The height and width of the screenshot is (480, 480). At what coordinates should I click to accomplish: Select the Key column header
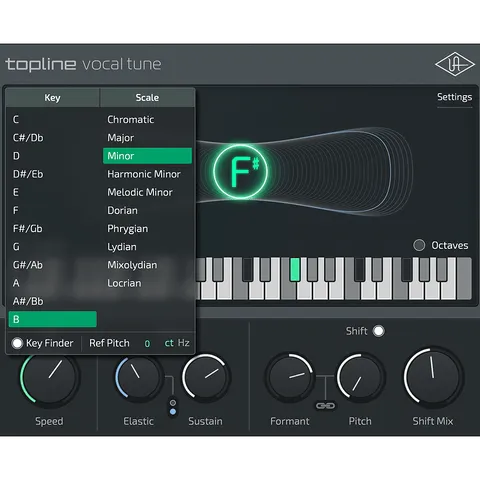click(52, 97)
